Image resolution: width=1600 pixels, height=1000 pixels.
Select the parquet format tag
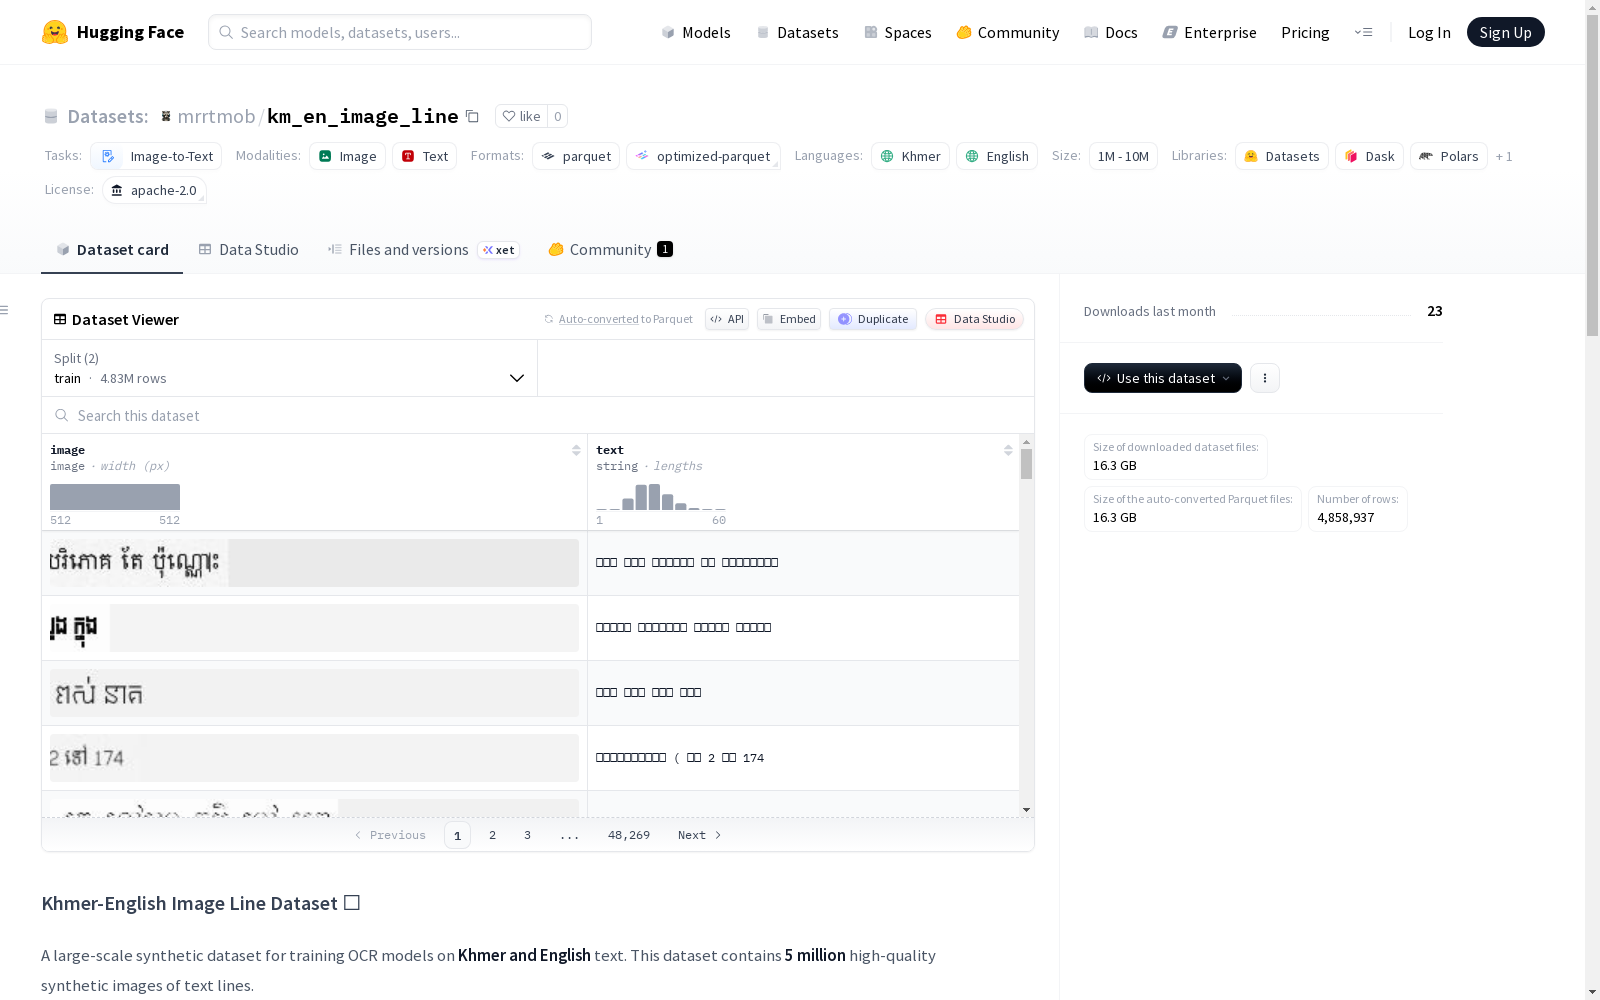(x=576, y=156)
